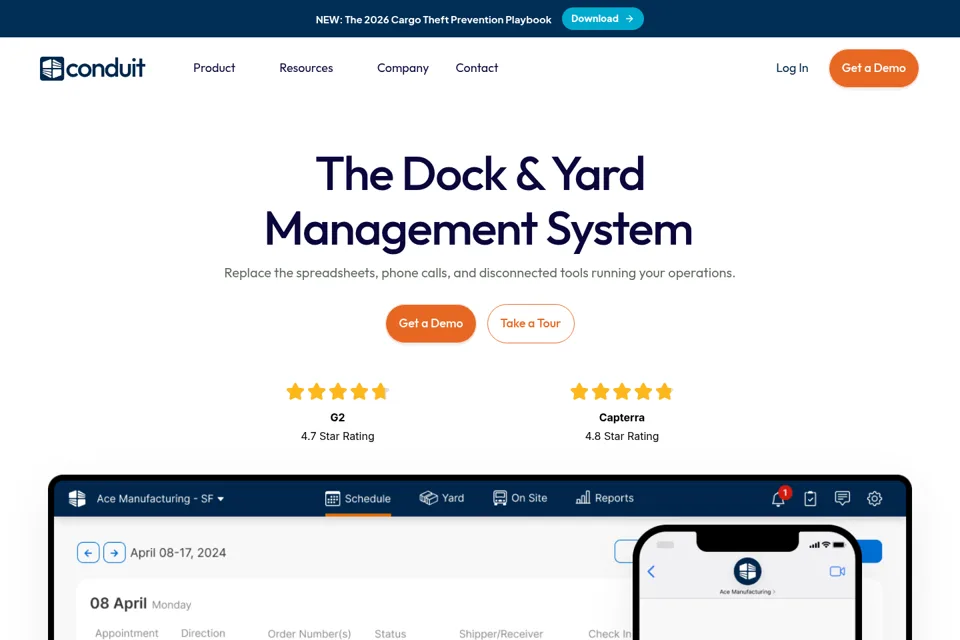Viewport: 960px width, 640px height.
Task: Click the Shipper/Receiver column header
Action: click(501, 634)
